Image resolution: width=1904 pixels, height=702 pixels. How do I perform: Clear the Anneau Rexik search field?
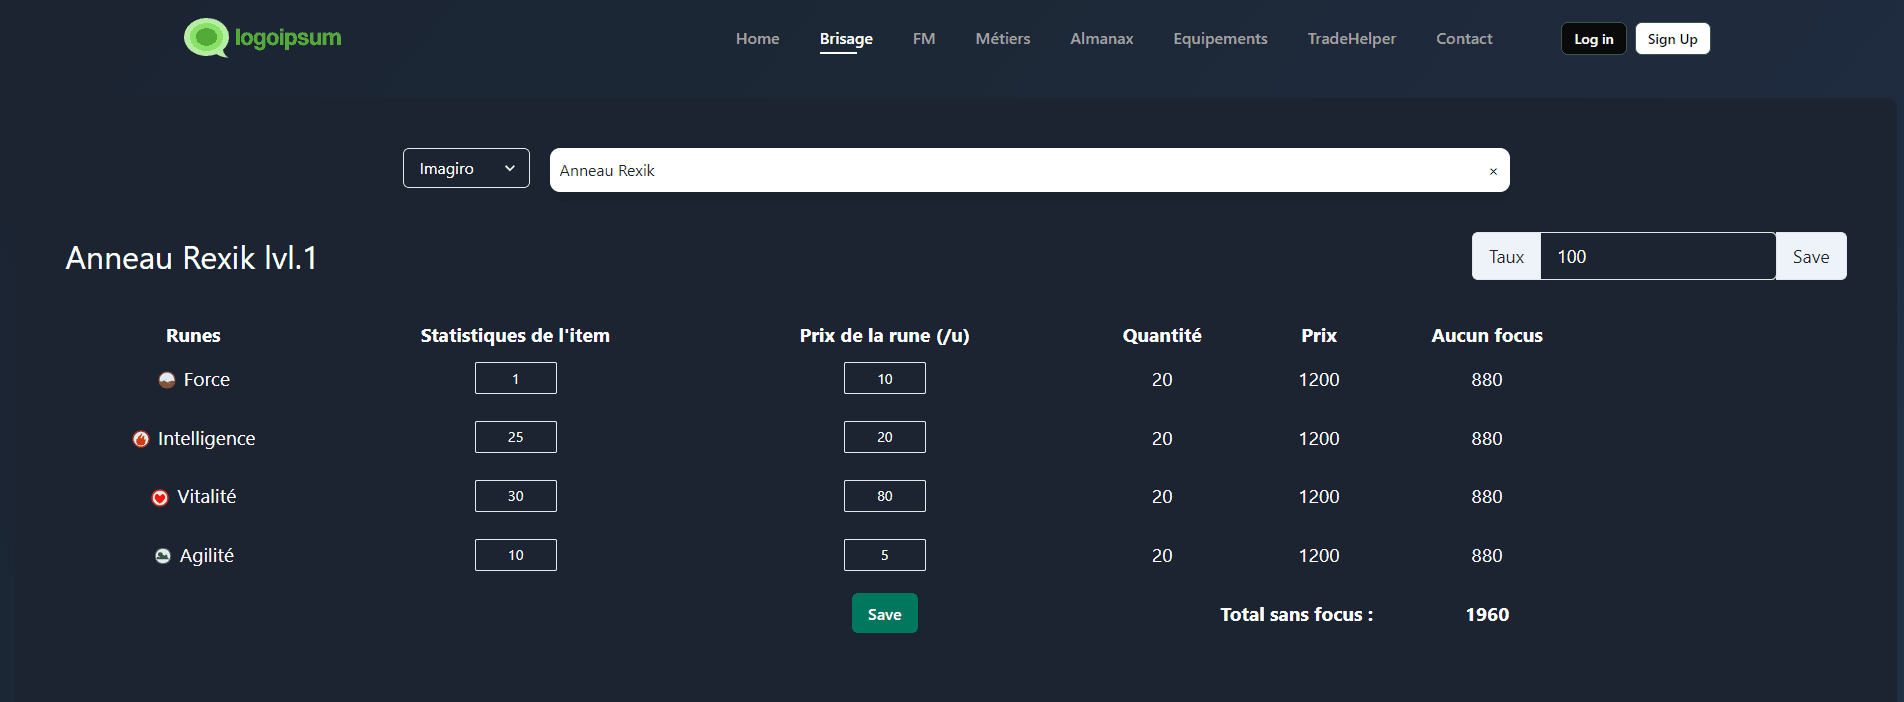tap(1493, 171)
